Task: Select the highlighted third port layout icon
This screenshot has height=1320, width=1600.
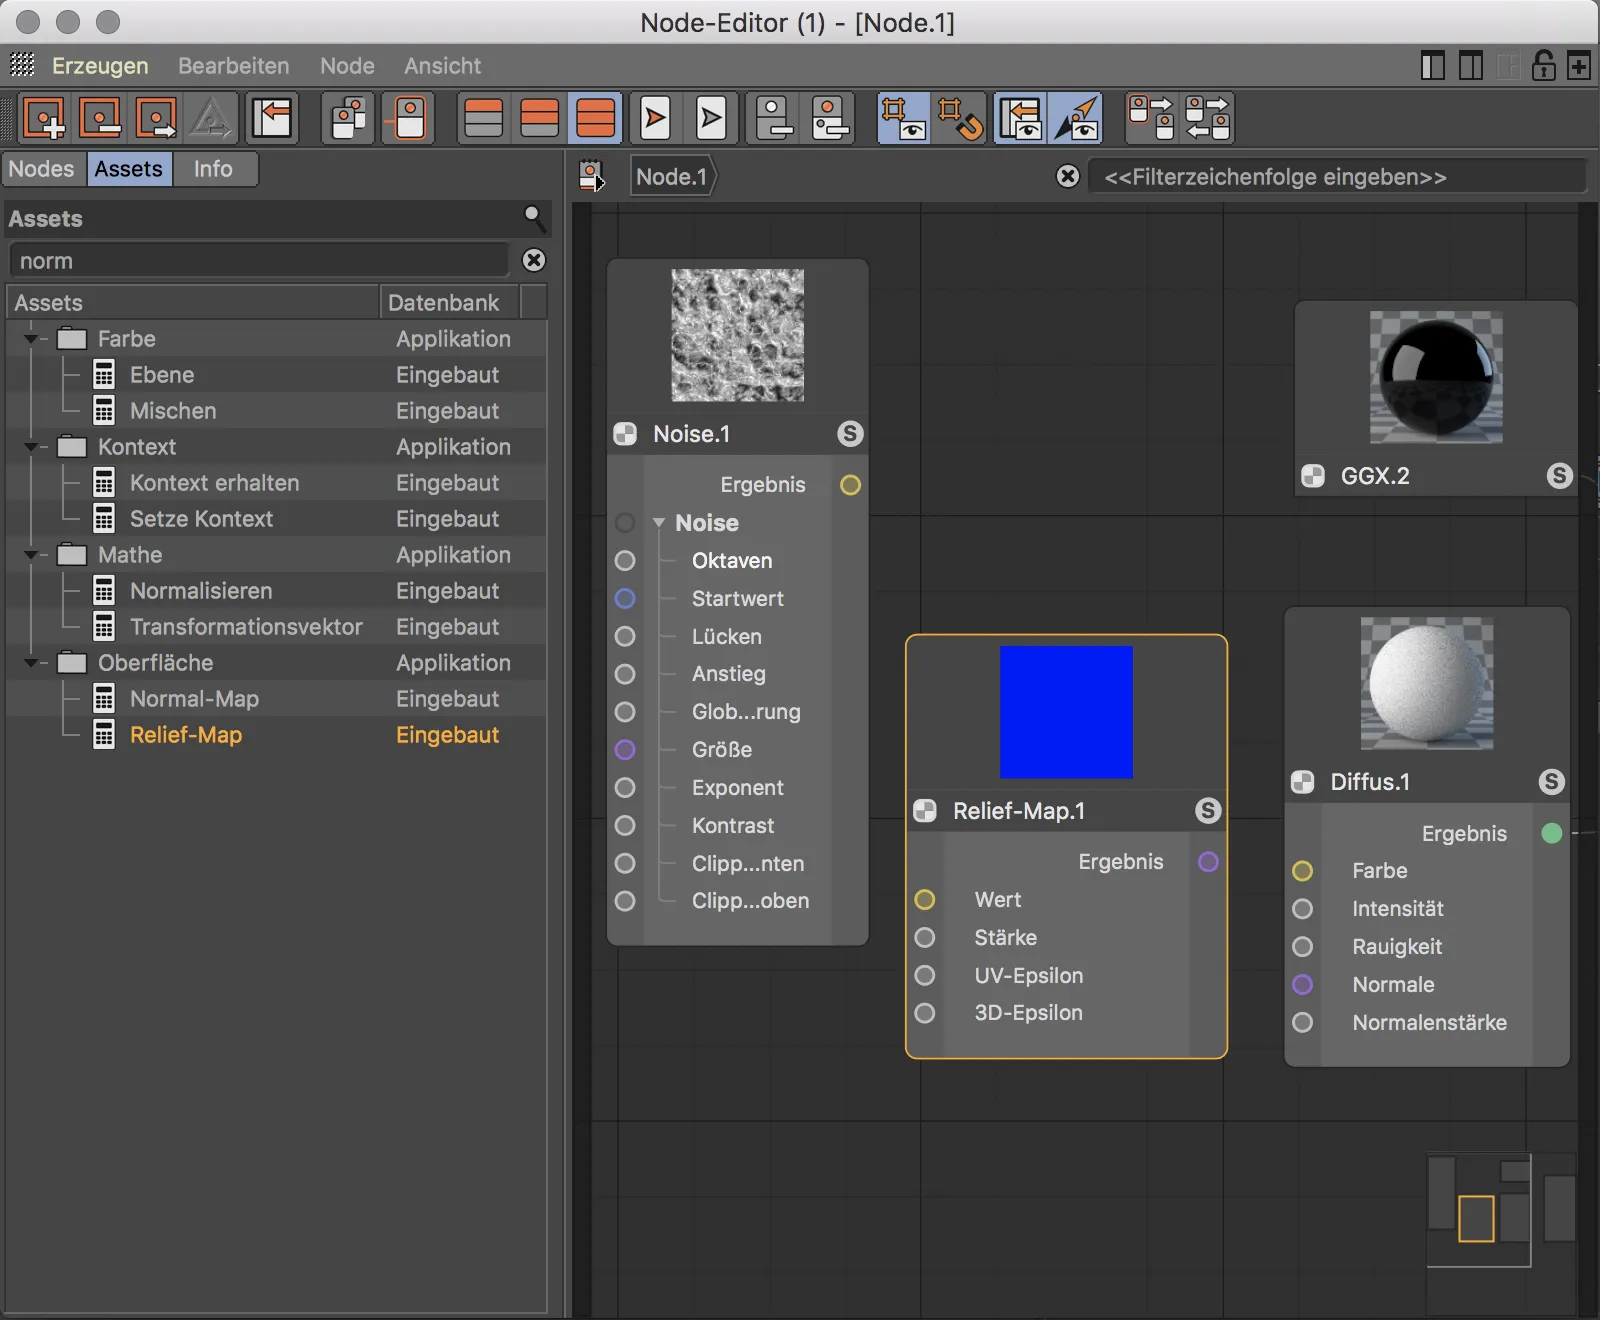Action: pos(596,118)
